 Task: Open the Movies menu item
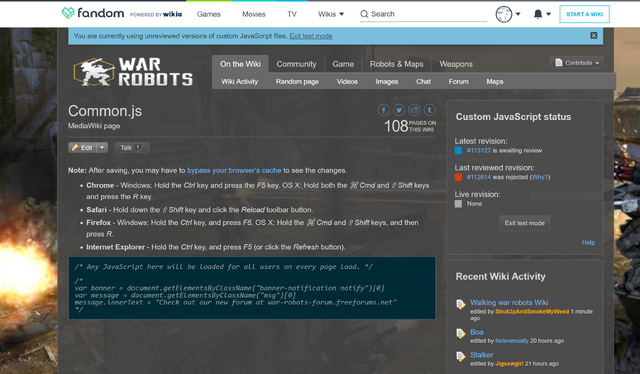click(x=254, y=14)
